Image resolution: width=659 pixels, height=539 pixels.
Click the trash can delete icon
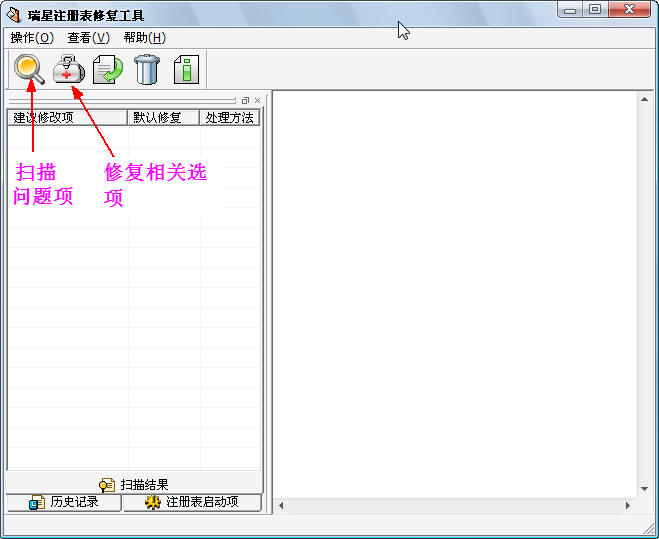coord(147,70)
